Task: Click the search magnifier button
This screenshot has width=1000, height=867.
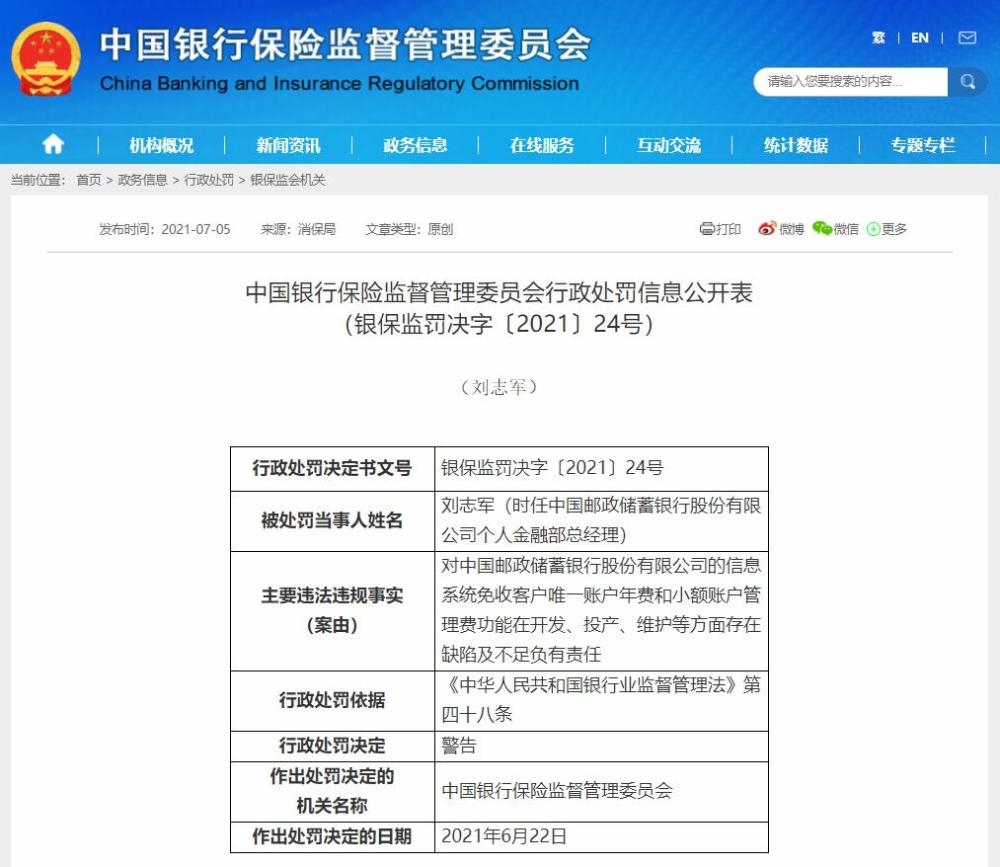Action: [967, 82]
